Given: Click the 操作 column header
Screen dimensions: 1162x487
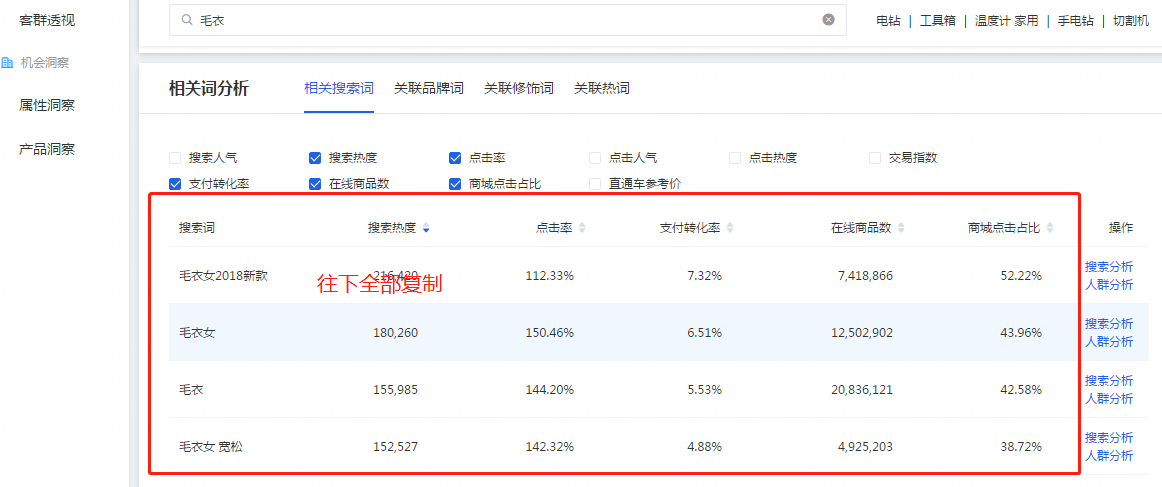Looking at the screenshot, I should [1120, 228].
